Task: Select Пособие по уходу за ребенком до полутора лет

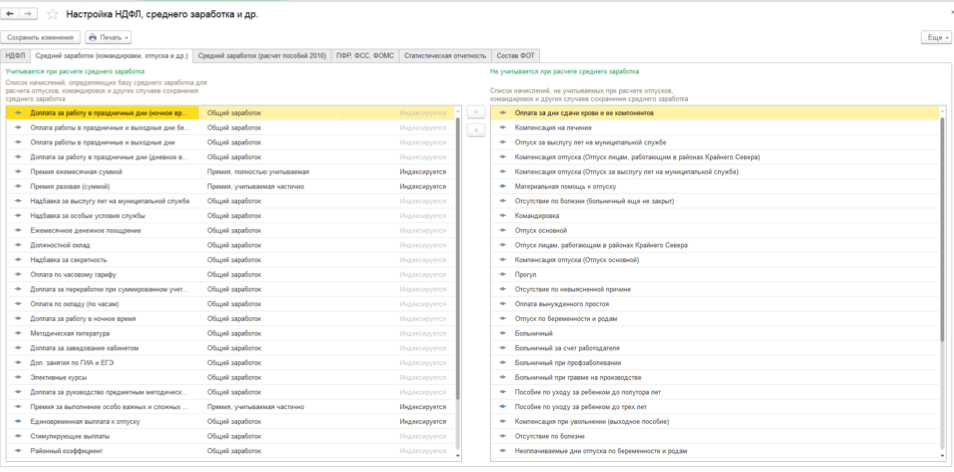Action: point(714,392)
